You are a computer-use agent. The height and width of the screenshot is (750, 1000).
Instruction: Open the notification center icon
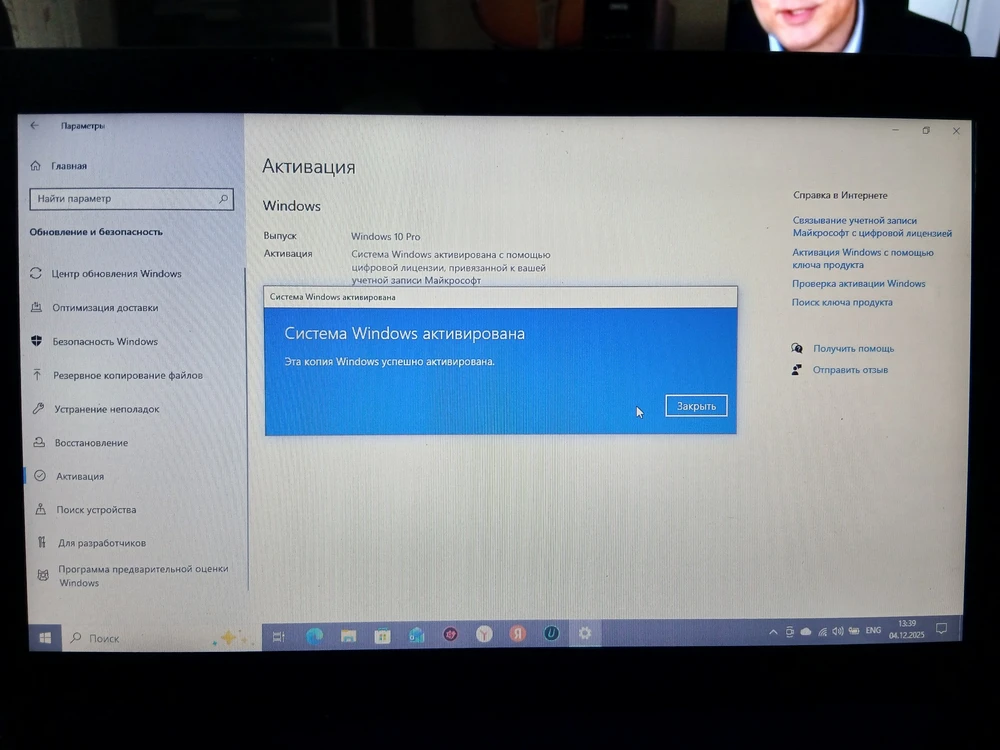pos(941,629)
